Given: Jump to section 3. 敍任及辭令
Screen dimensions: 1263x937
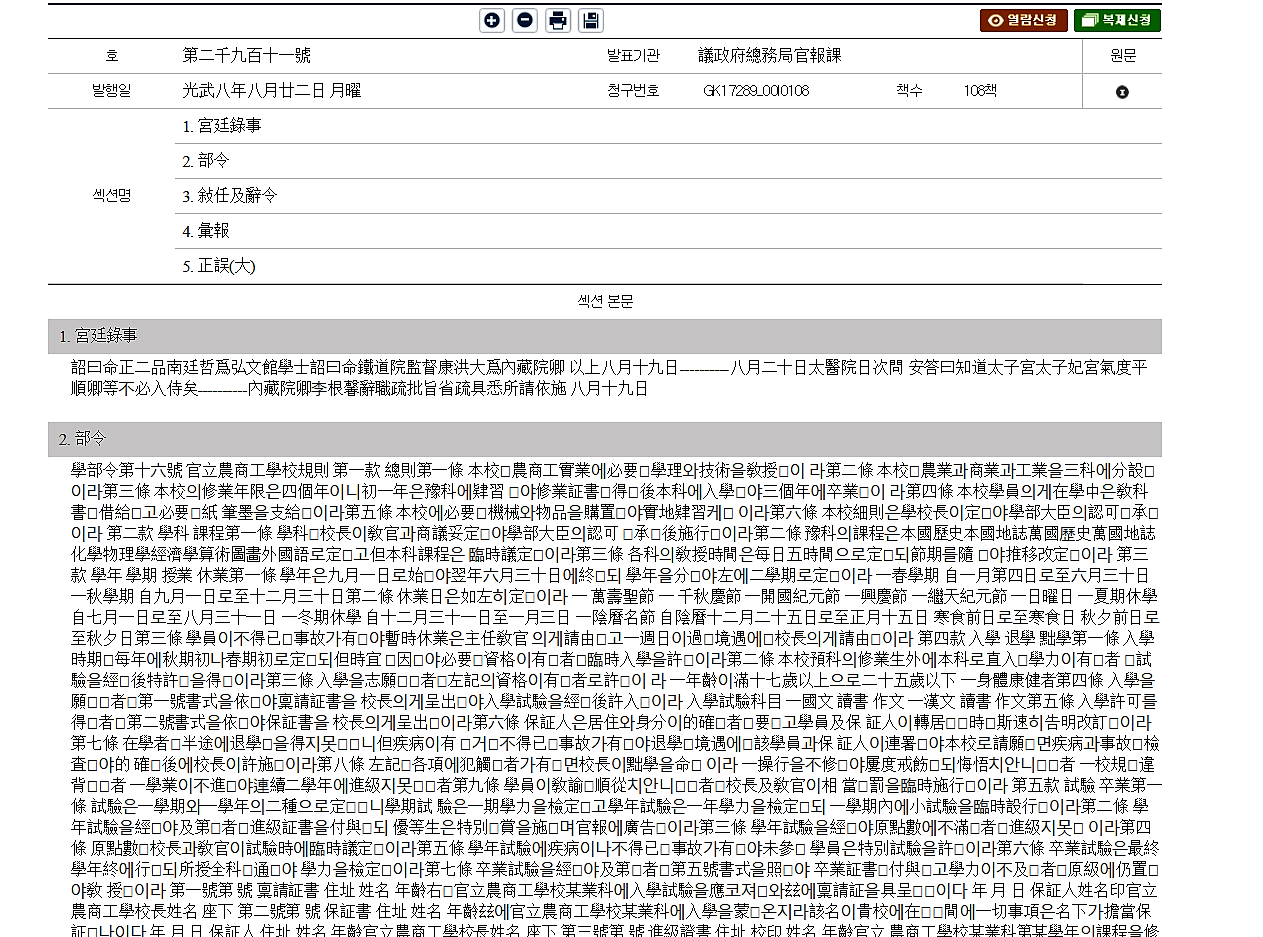Looking at the screenshot, I should (x=230, y=196).
